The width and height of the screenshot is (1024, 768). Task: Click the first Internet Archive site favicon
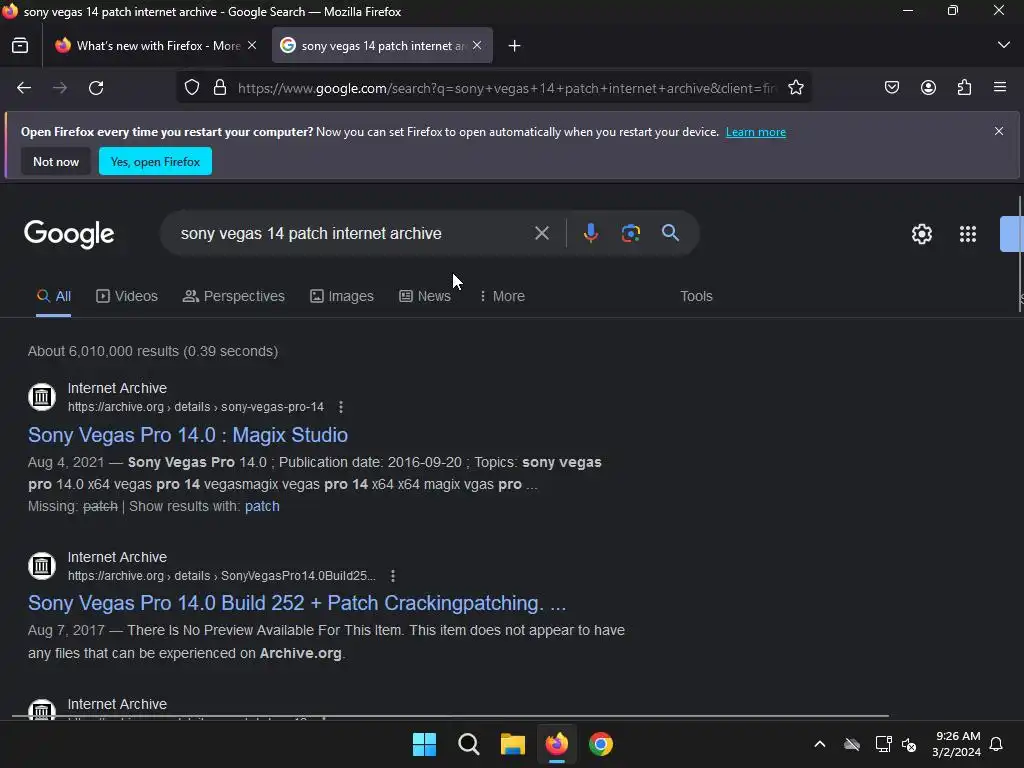pos(42,396)
